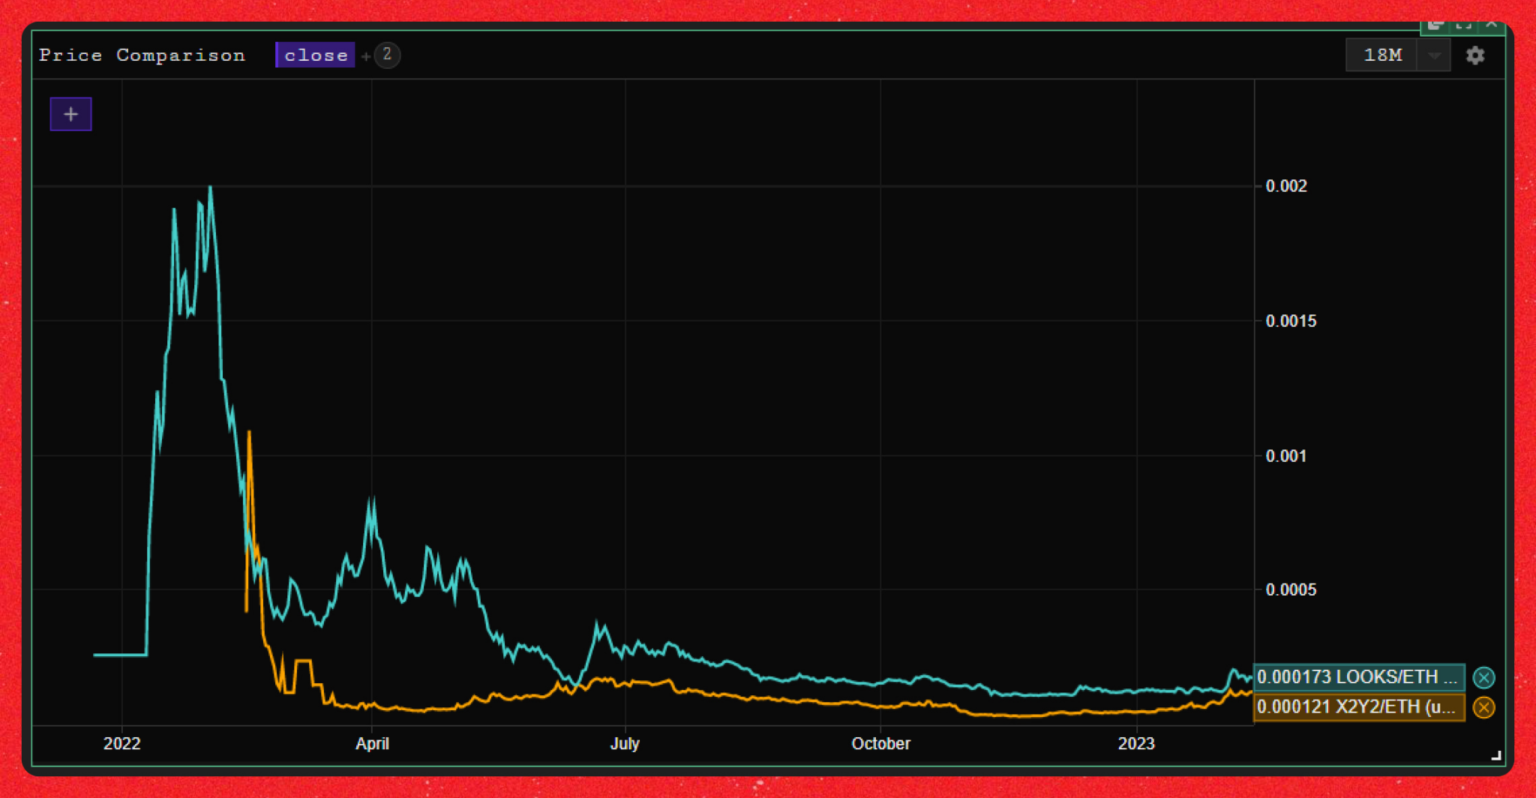Click the teal LOOKS/ETH price label
This screenshot has height=798, width=1536.
[1357, 678]
